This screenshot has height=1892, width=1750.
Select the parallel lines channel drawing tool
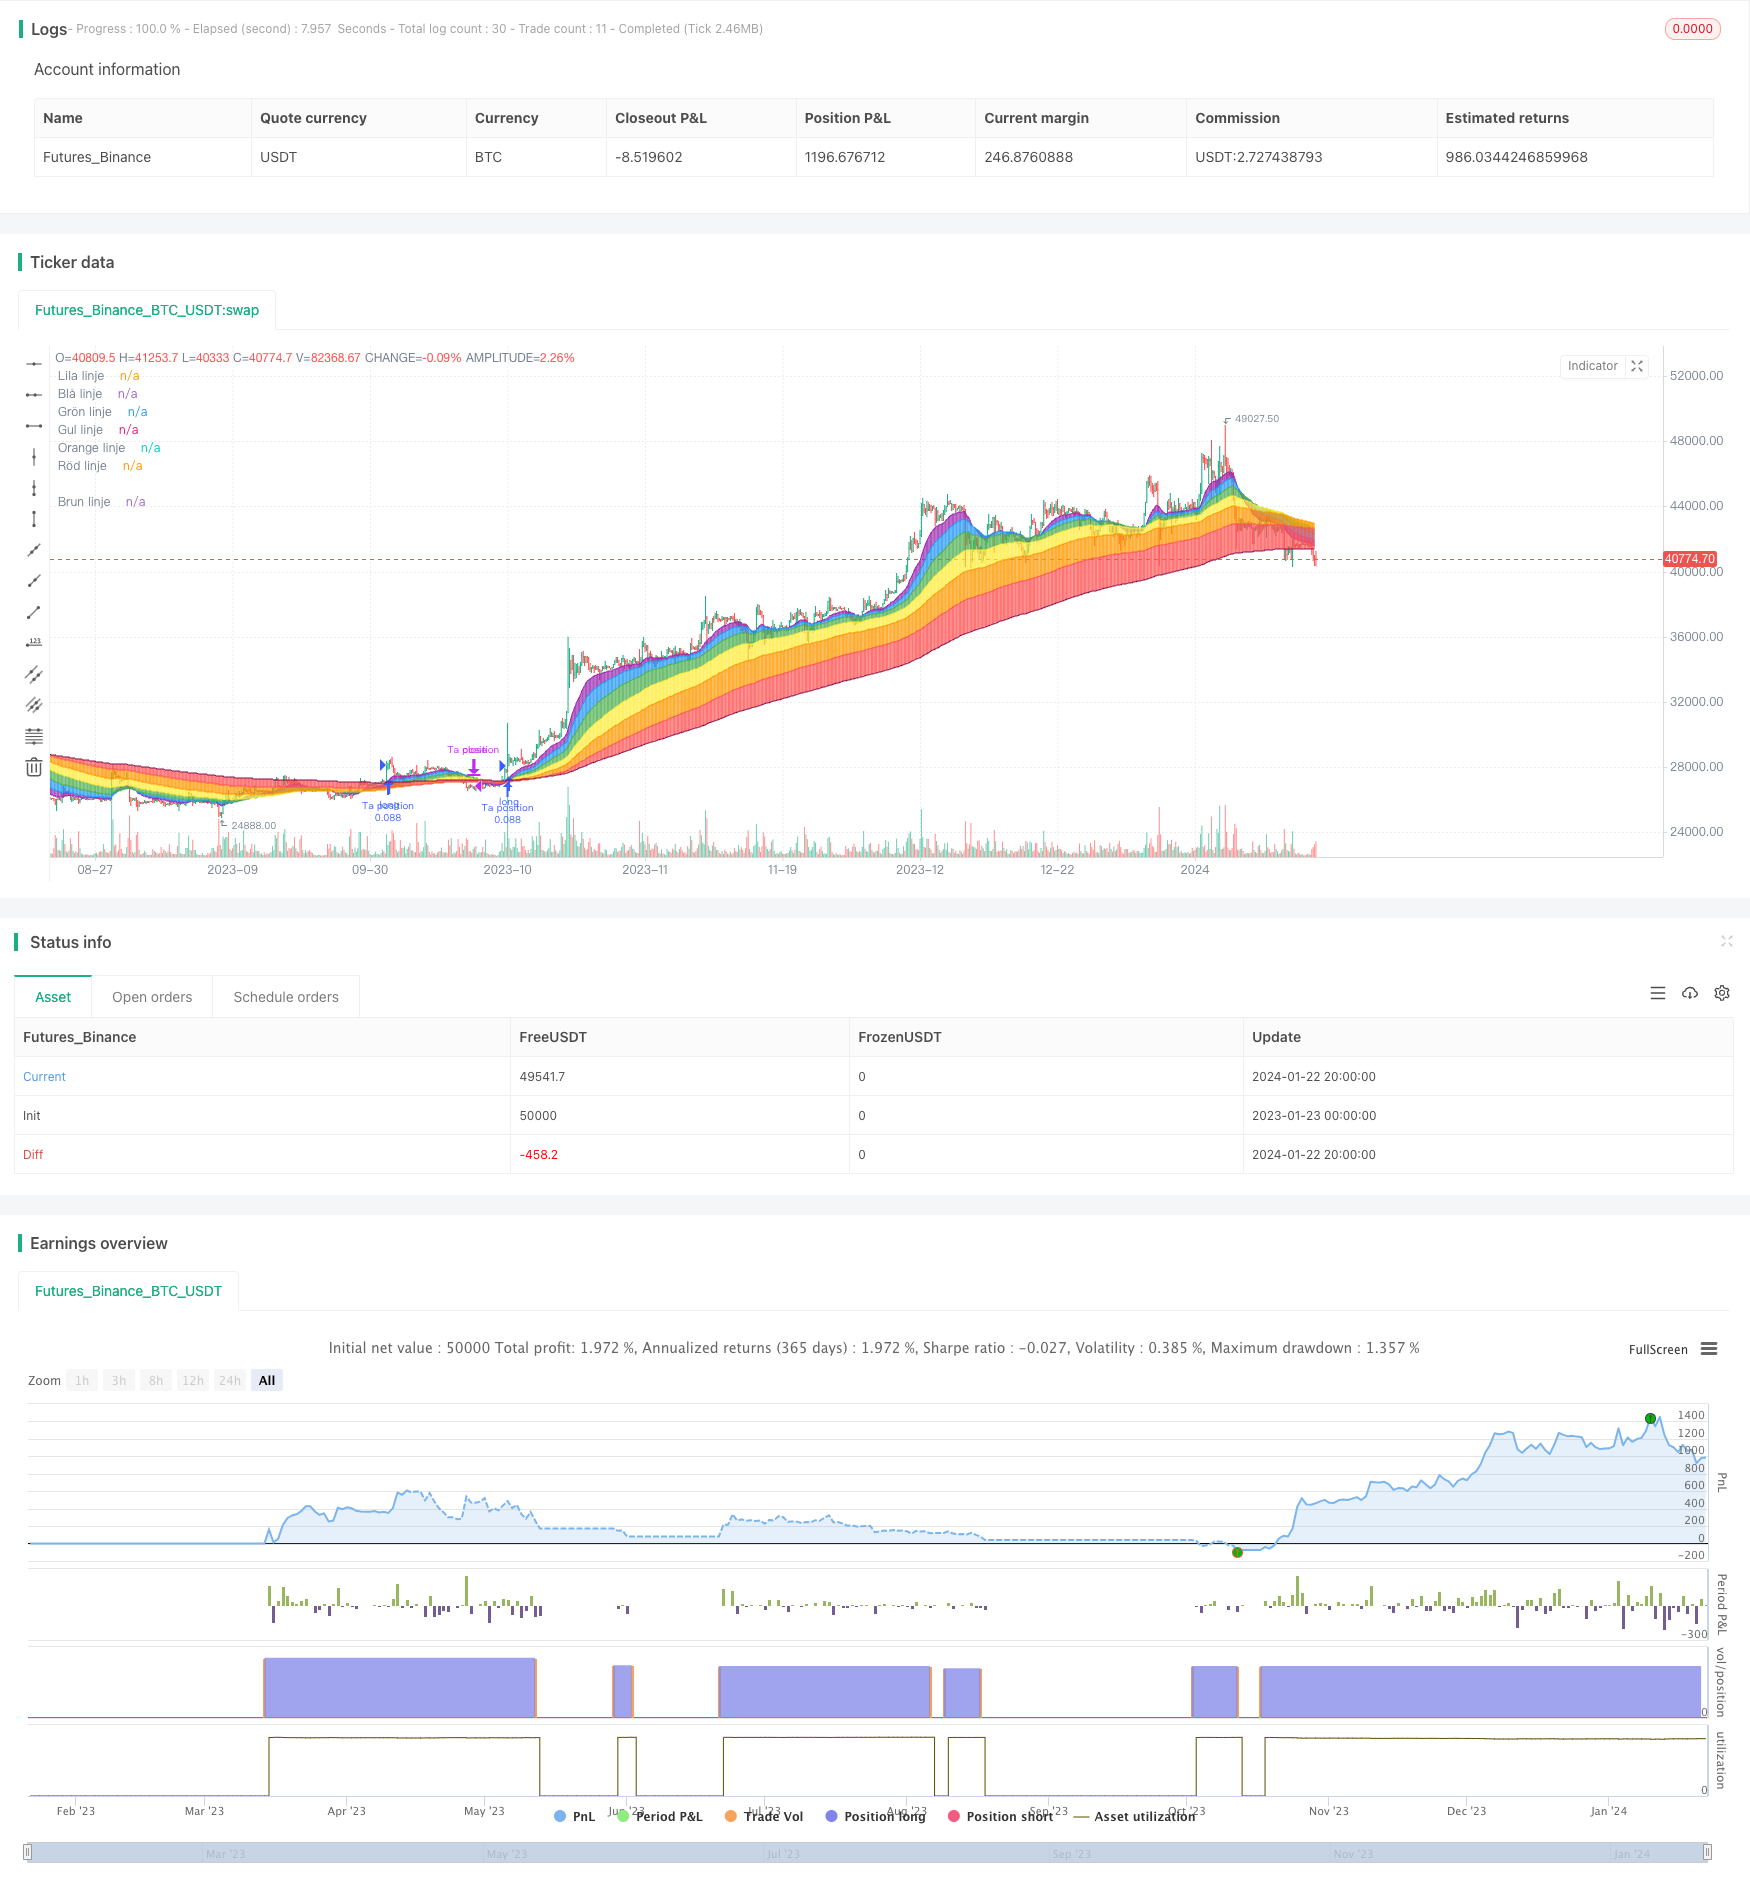click(x=34, y=674)
